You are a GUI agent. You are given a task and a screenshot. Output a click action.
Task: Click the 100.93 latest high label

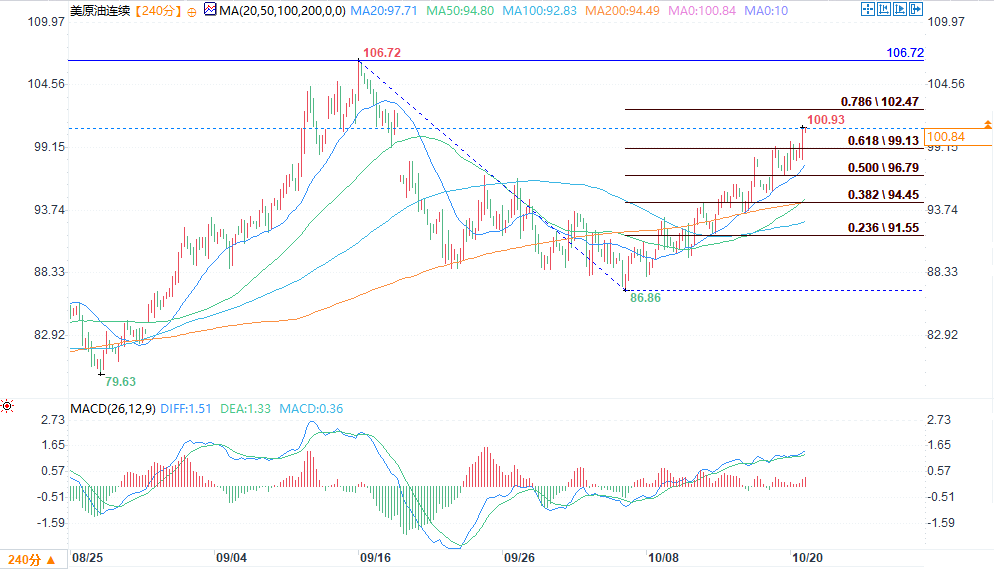[x=826, y=120]
